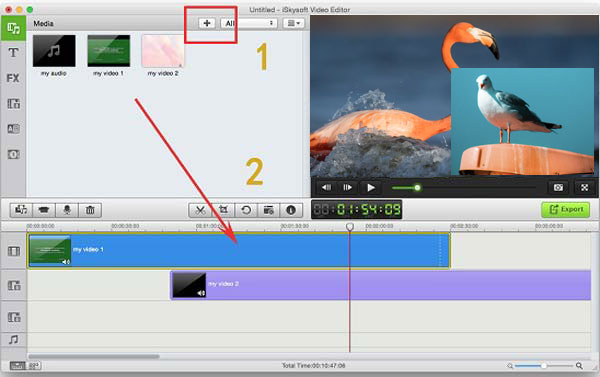Image resolution: width=600 pixels, height=377 pixels.
Task: Toggle audio on my video 2 clip
Action: point(201,293)
